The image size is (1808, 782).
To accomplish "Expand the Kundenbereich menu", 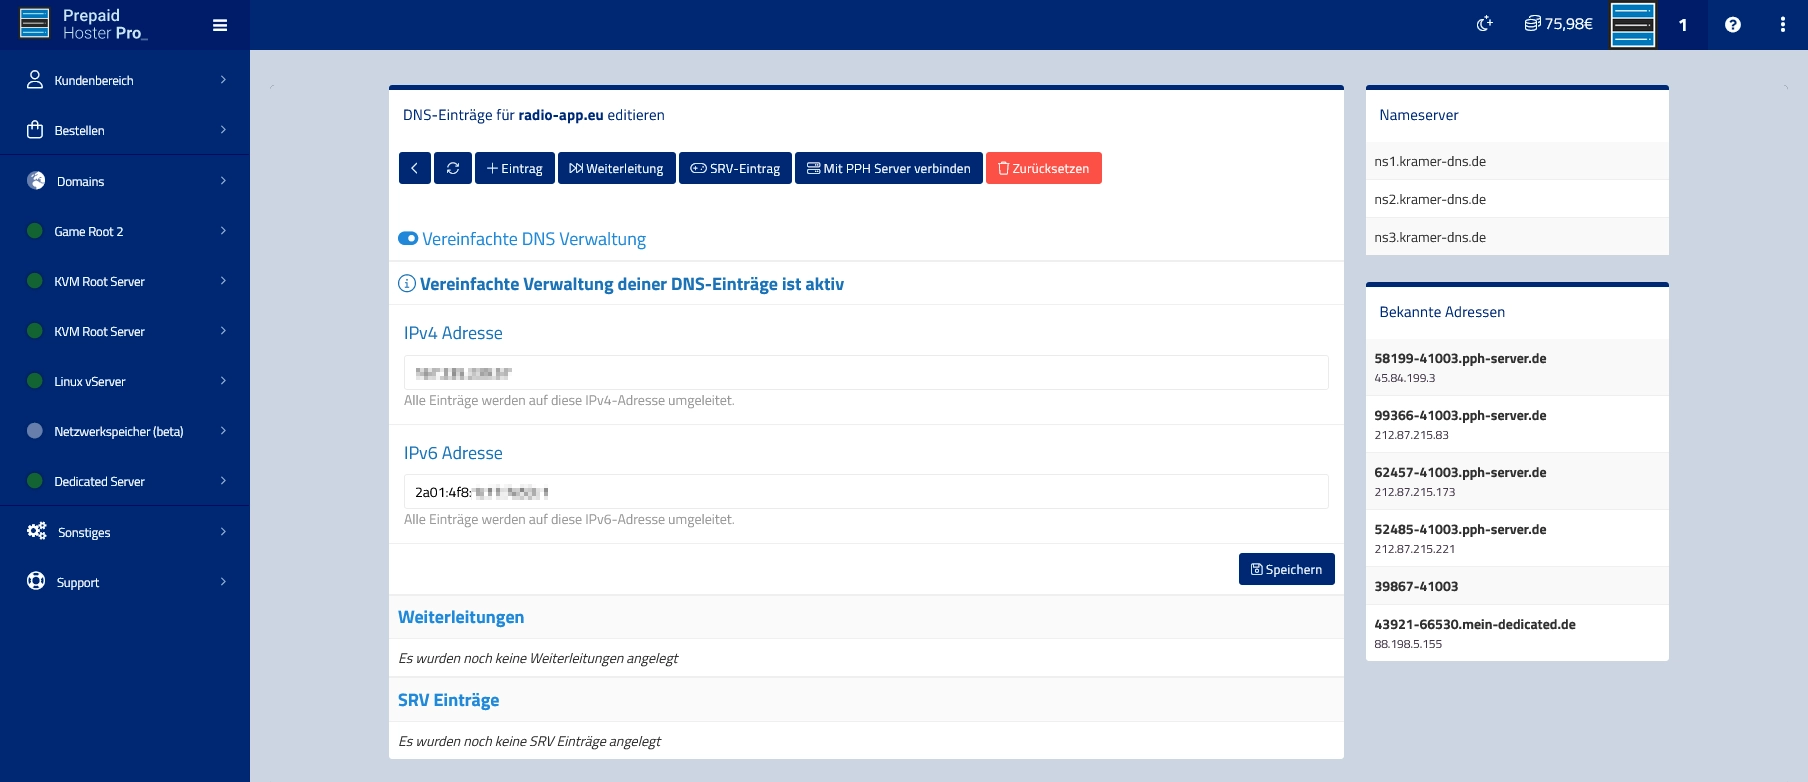I will click(x=125, y=80).
